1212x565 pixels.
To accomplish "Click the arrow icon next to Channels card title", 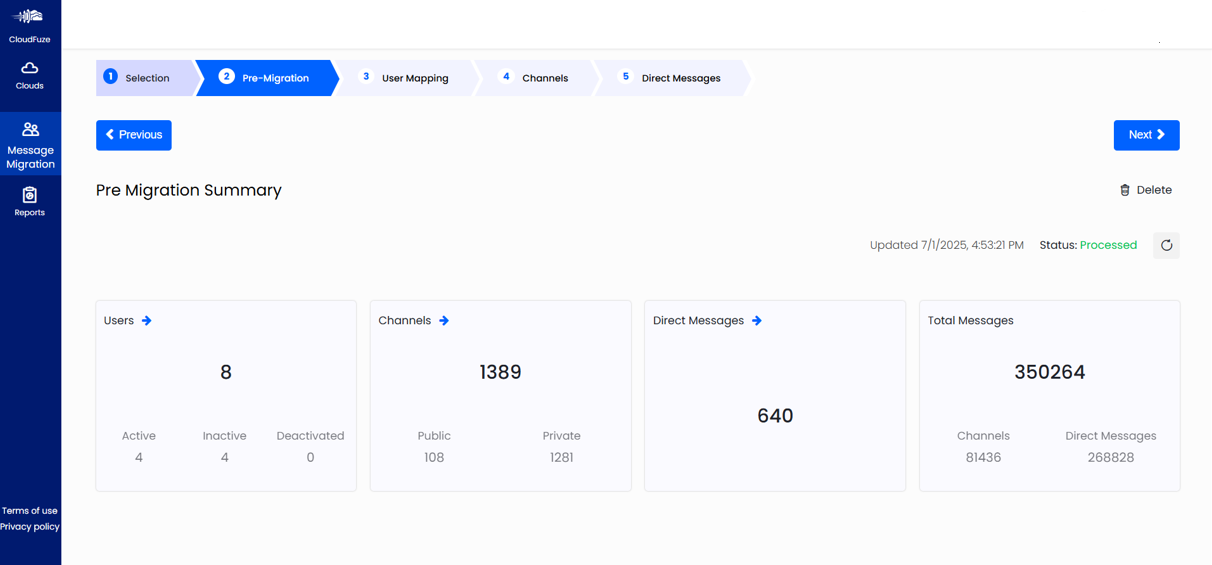I will (x=444, y=321).
